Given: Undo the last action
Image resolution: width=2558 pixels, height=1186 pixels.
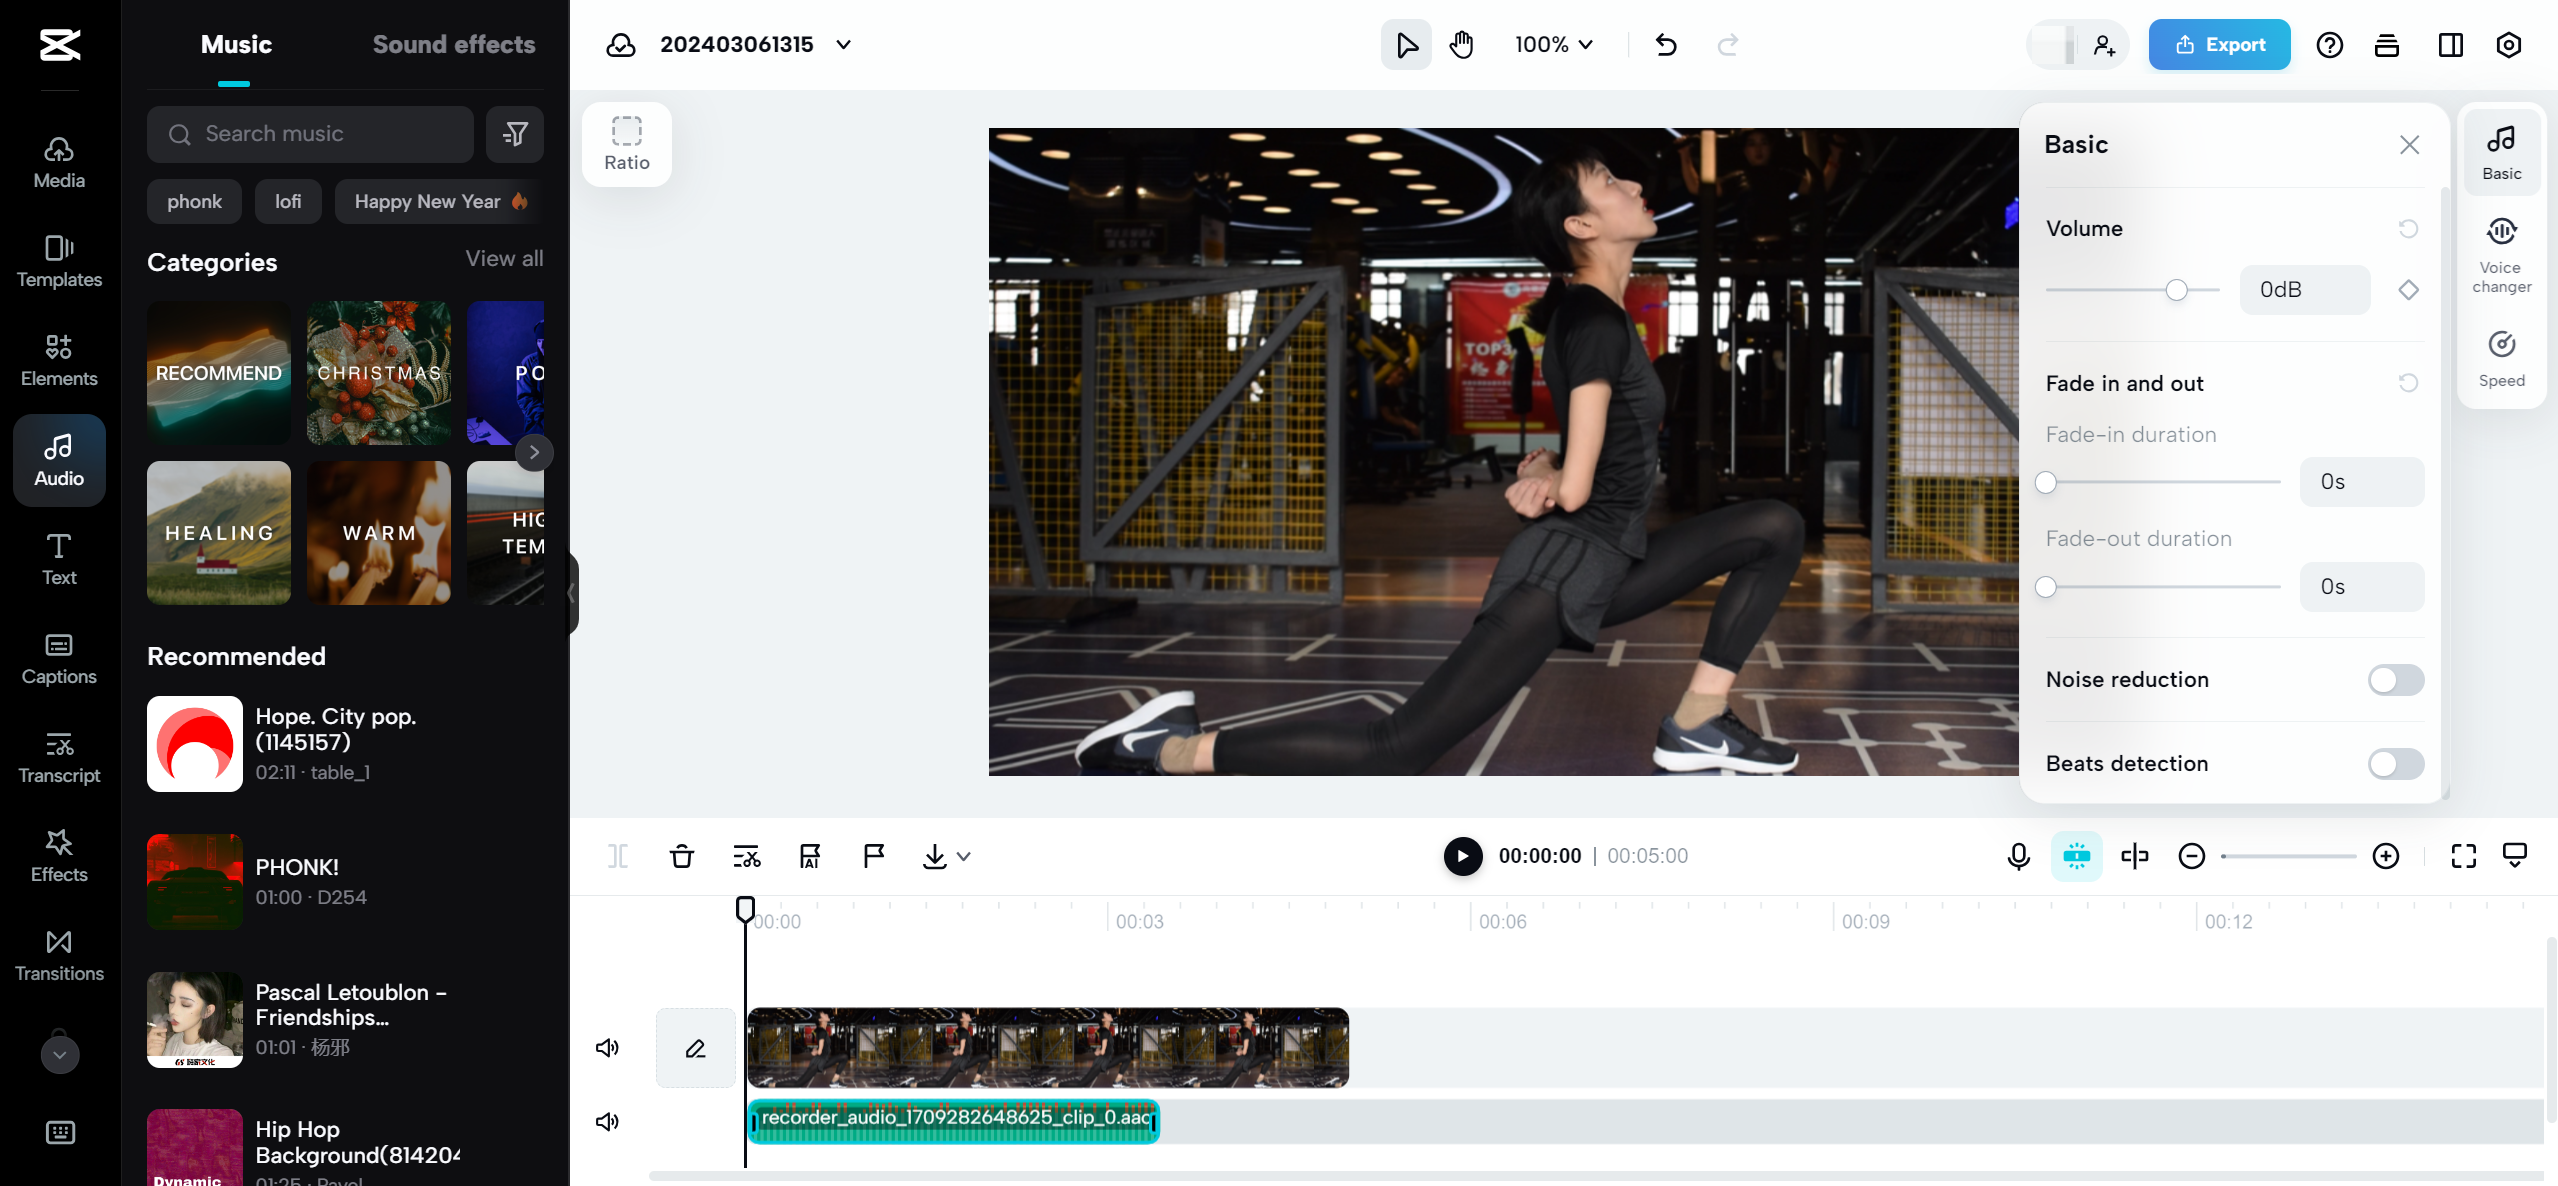Looking at the screenshot, I should pyautogui.click(x=1664, y=44).
